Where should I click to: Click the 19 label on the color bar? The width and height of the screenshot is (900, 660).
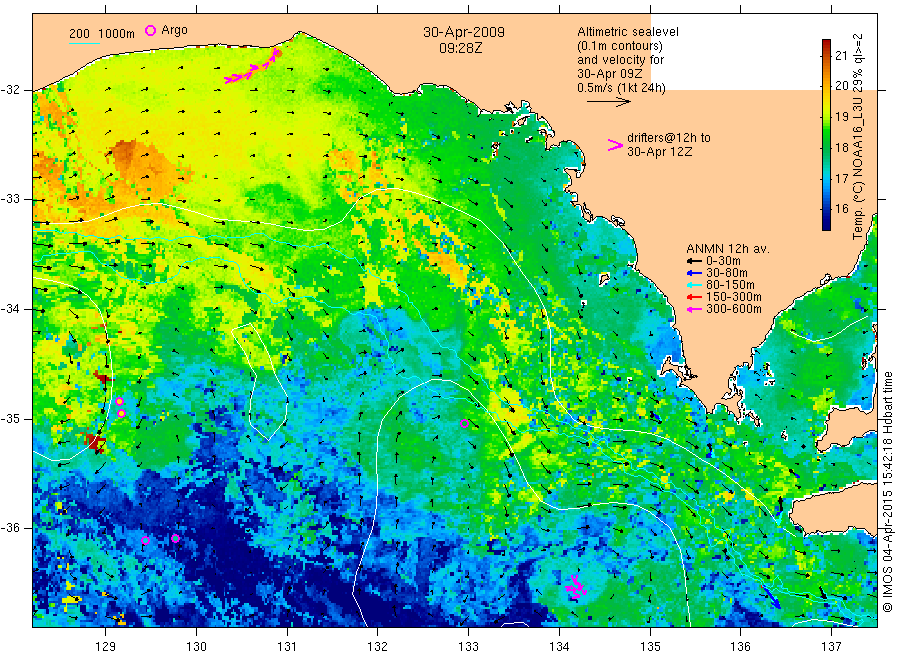(841, 117)
